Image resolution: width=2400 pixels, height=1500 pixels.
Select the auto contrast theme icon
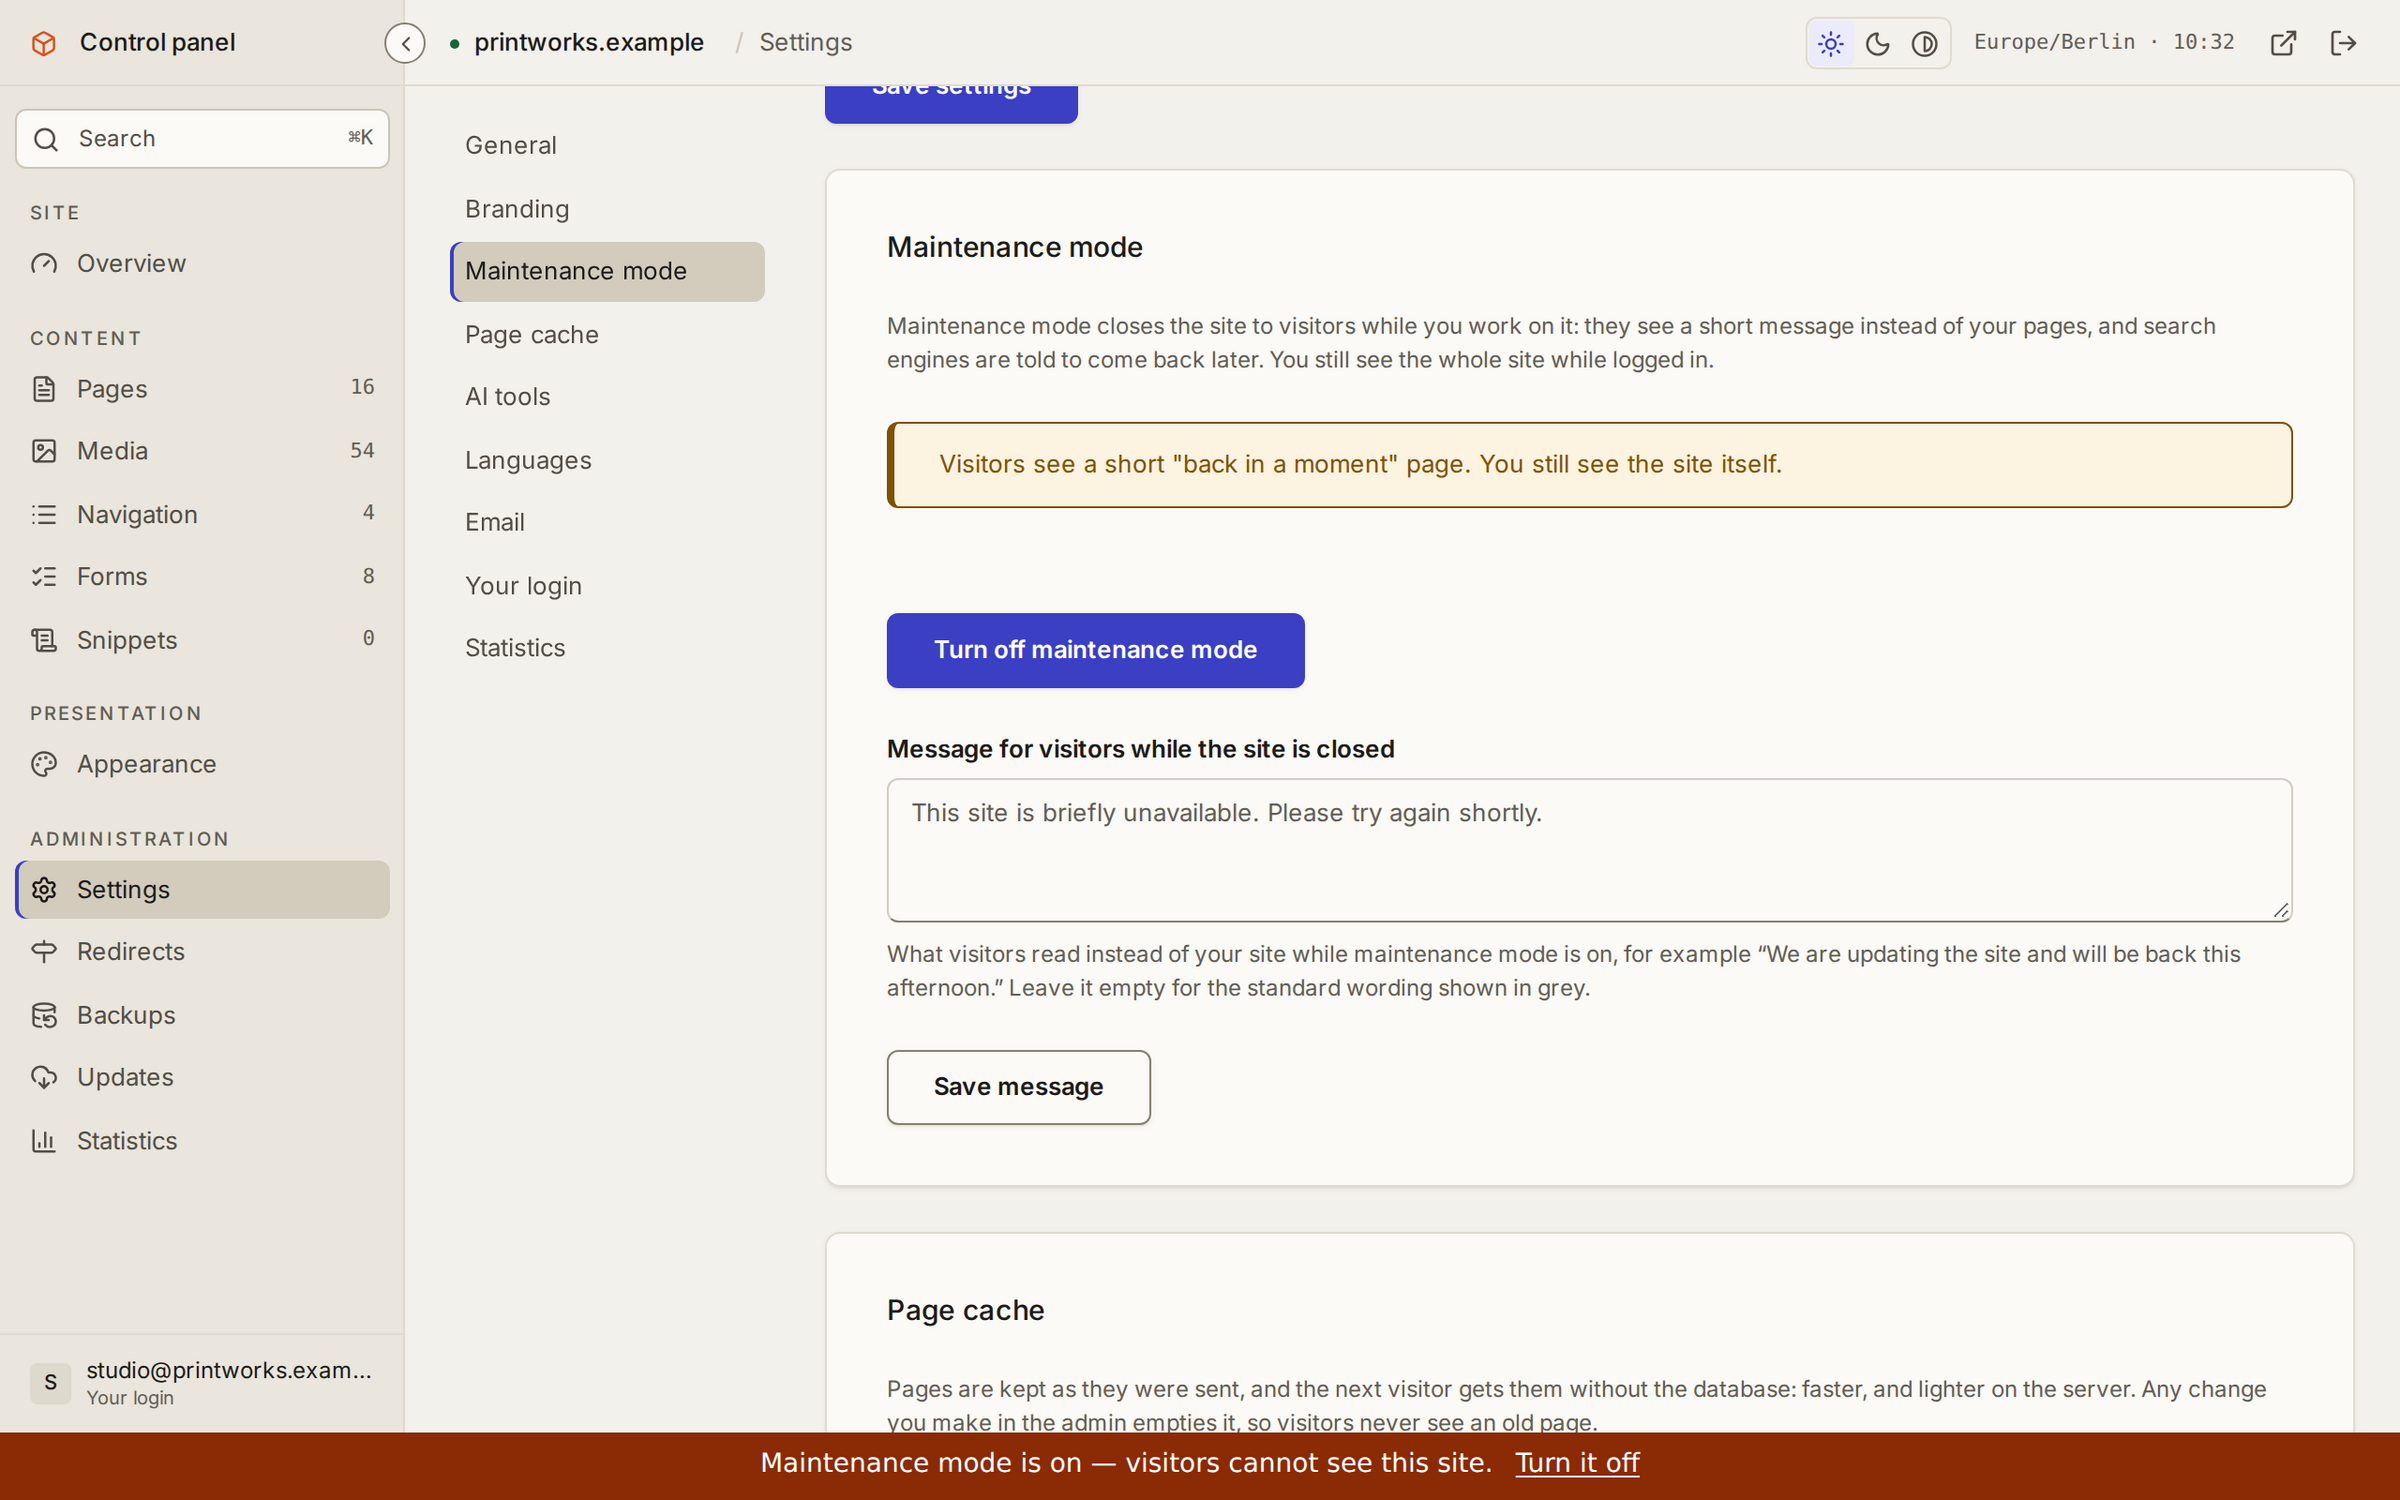click(x=1925, y=43)
